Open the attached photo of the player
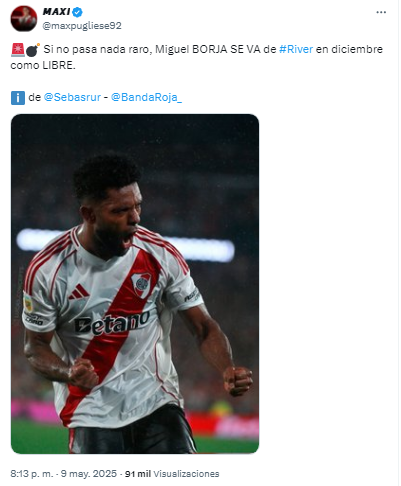 (x=135, y=284)
